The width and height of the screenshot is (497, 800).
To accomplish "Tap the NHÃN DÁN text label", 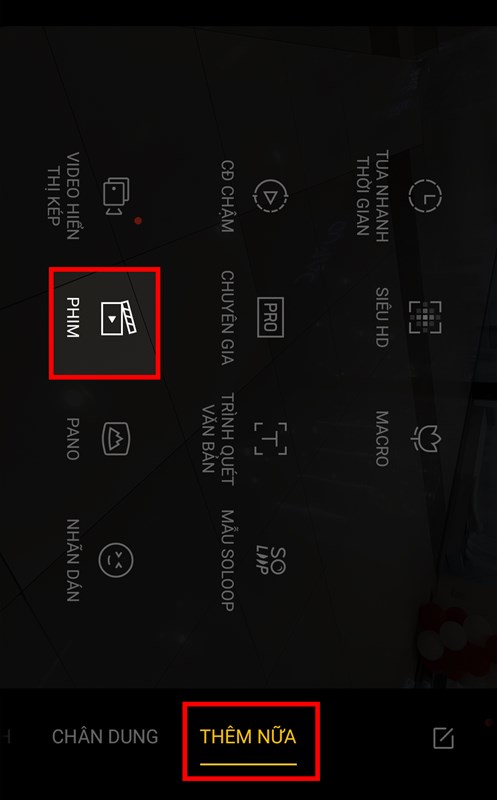I will (72, 560).
